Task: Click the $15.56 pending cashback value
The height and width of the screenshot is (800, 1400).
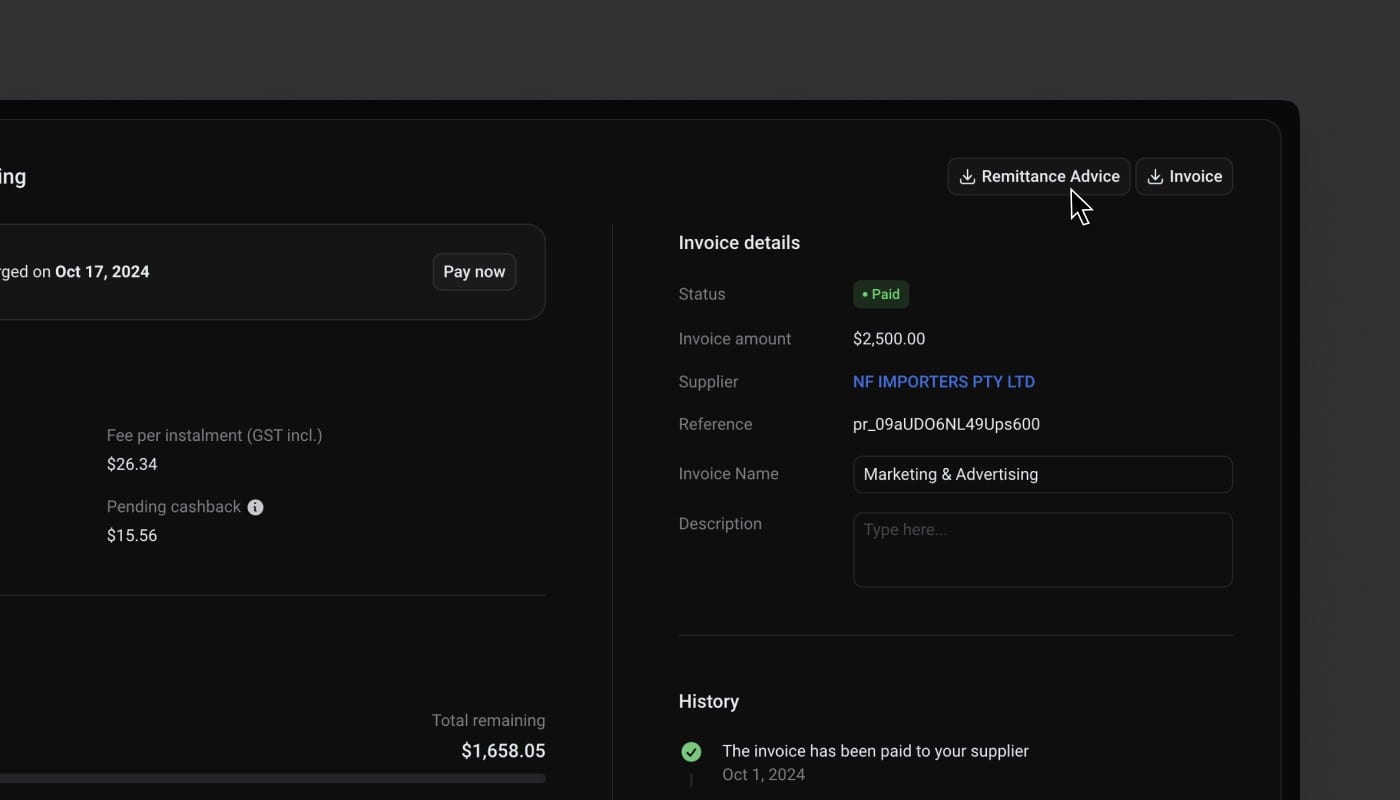Action: click(132, 535)
